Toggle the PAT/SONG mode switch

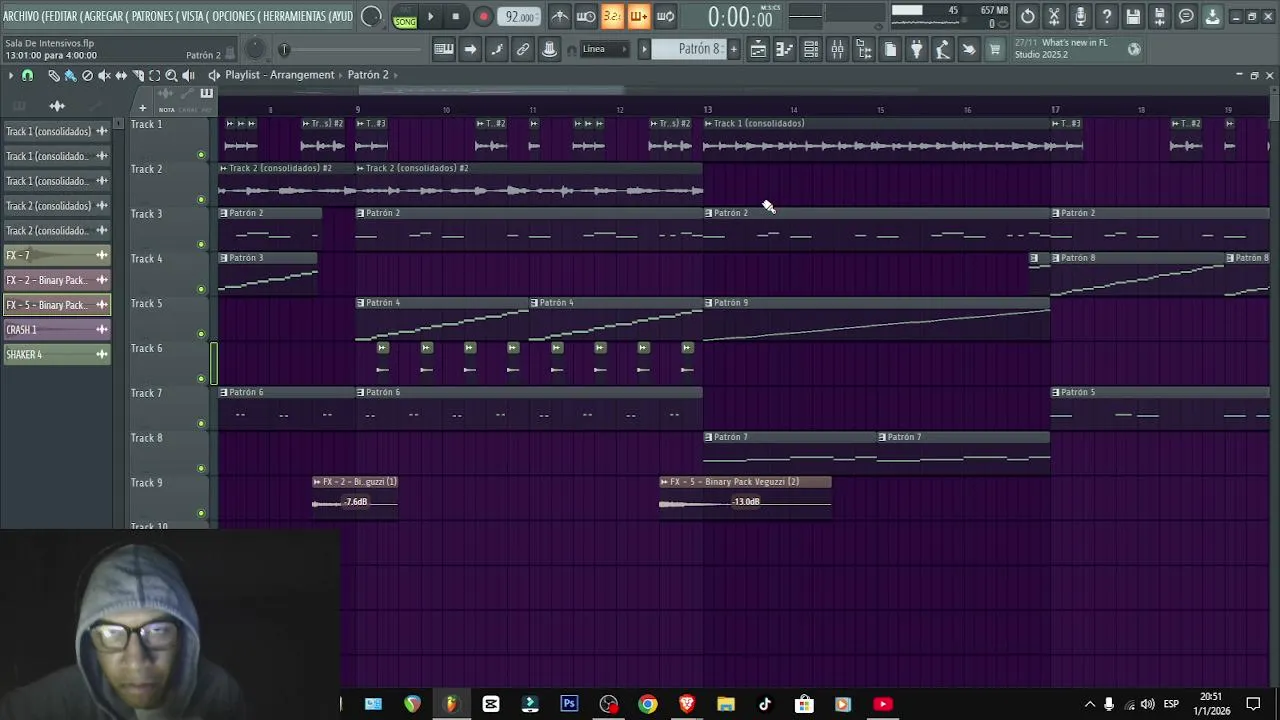click(x=405, y=17)
